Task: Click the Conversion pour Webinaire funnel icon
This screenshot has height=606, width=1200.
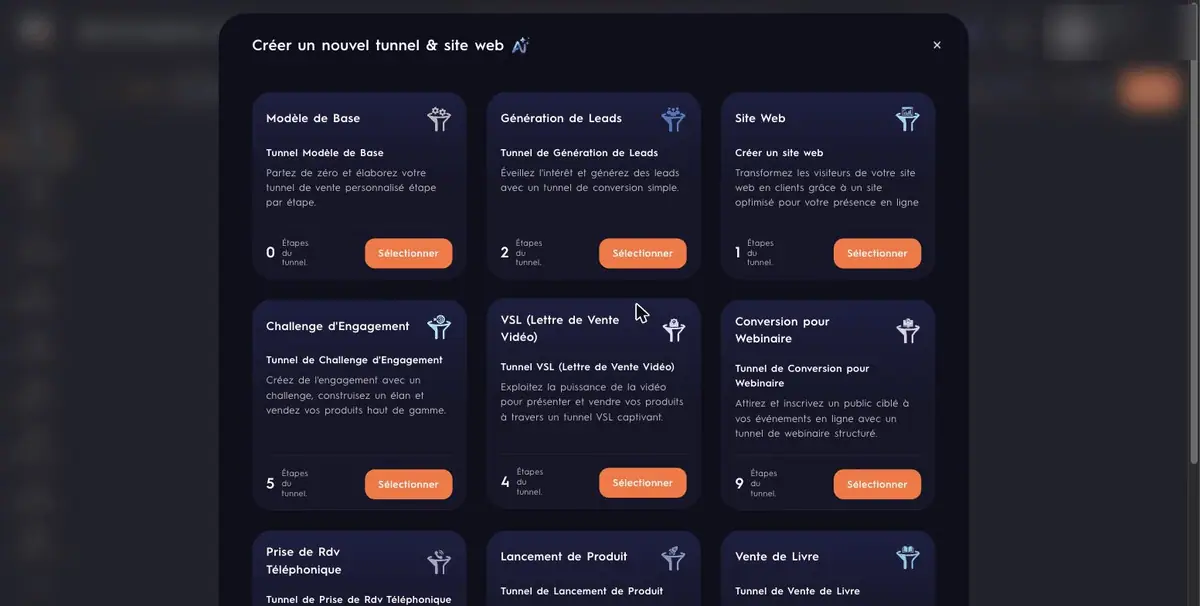Action: 907,331
